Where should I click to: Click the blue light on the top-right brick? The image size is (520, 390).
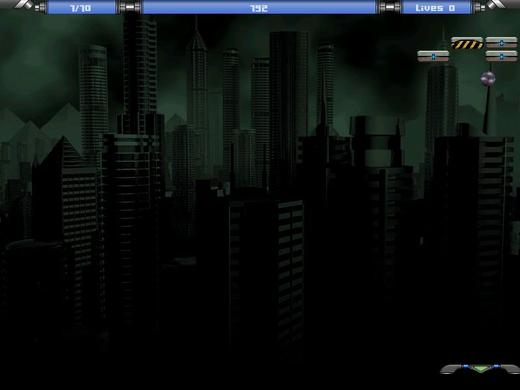tap(501, 43)
